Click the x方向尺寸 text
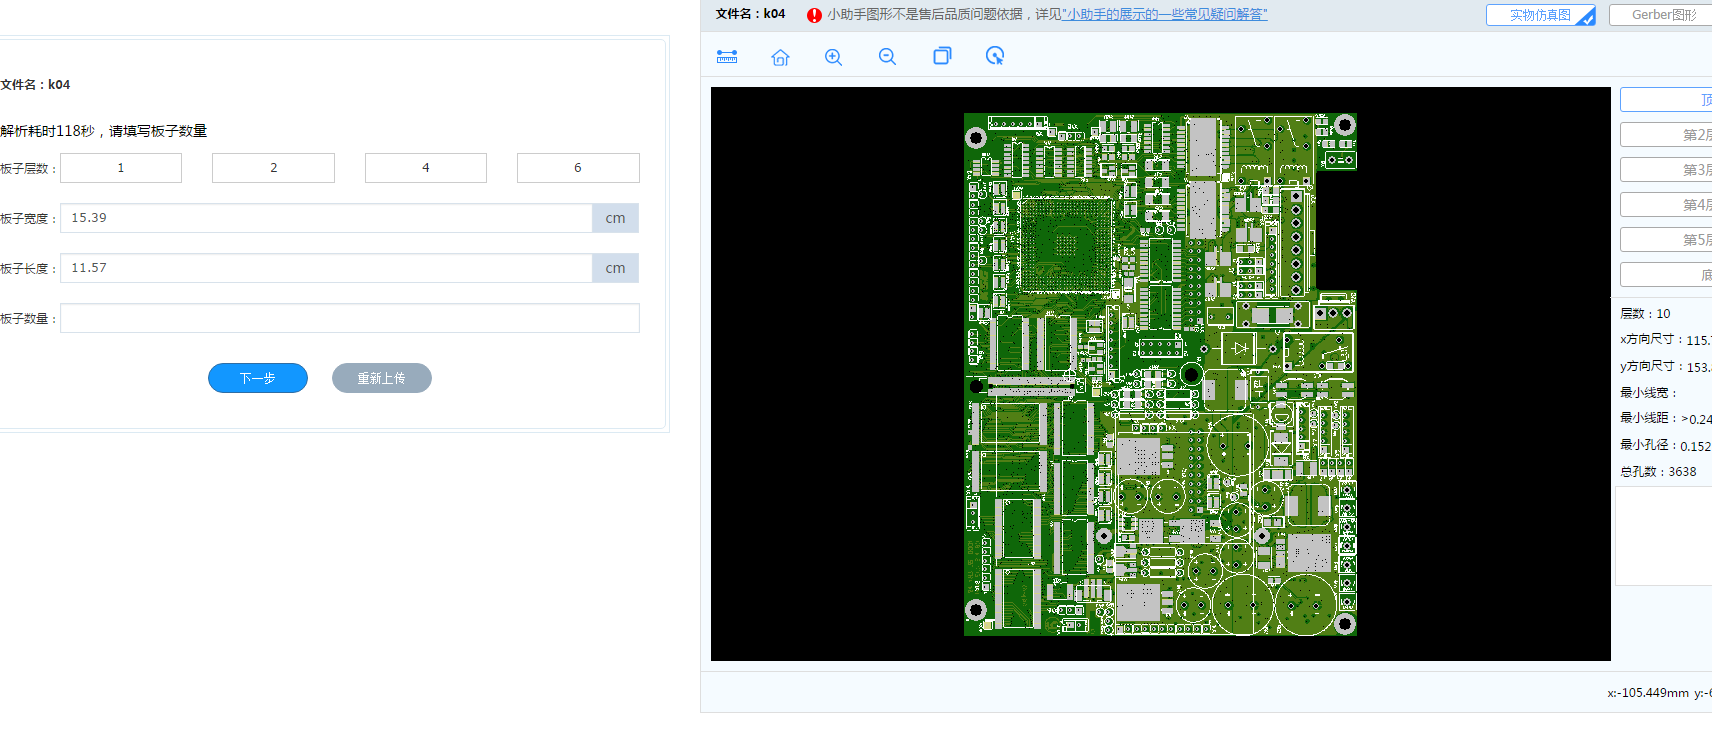Screen dimensions: 1712x731 1666,340
